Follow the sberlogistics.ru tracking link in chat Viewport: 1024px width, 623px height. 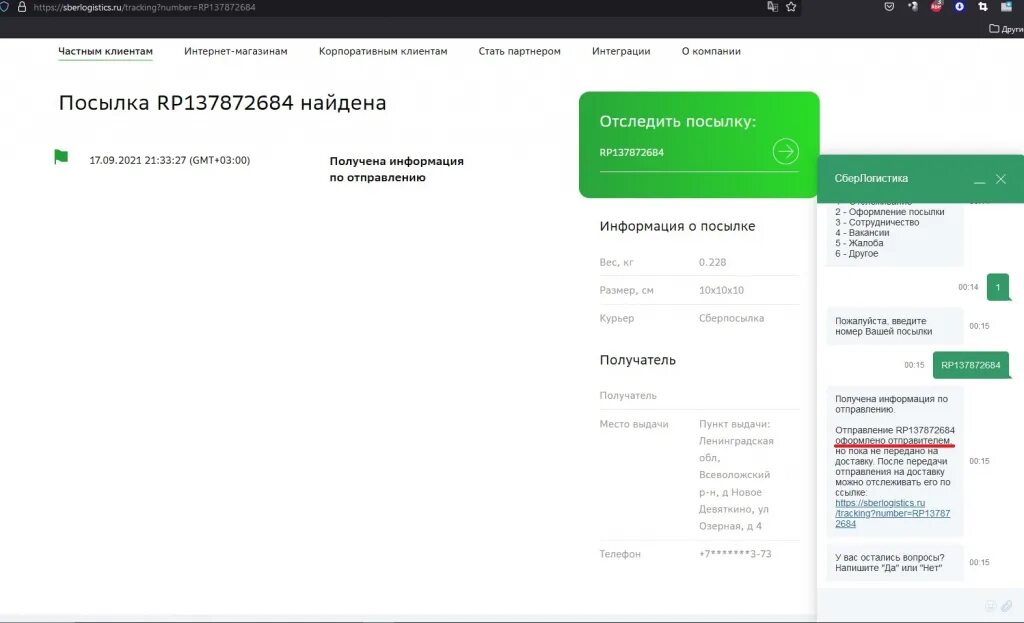pos(892,513)
